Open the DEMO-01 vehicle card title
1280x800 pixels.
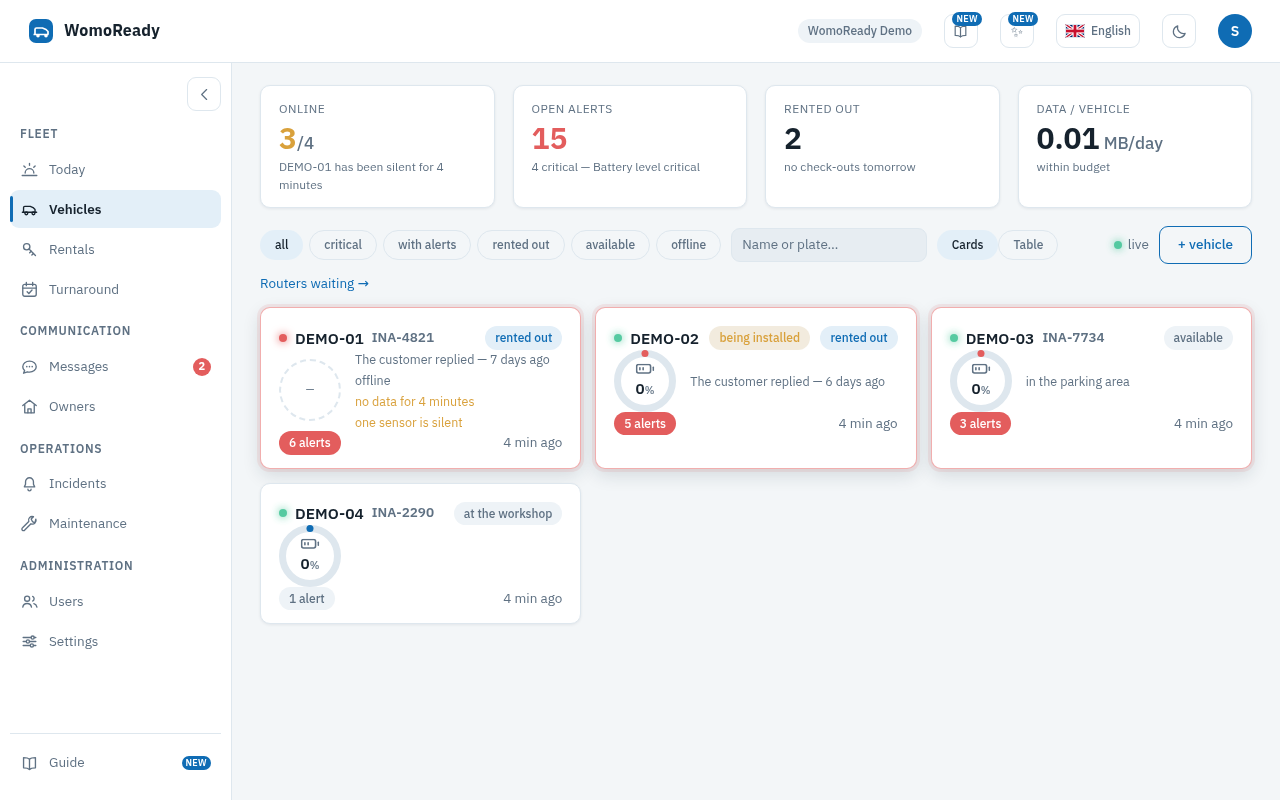coord(329,338)
